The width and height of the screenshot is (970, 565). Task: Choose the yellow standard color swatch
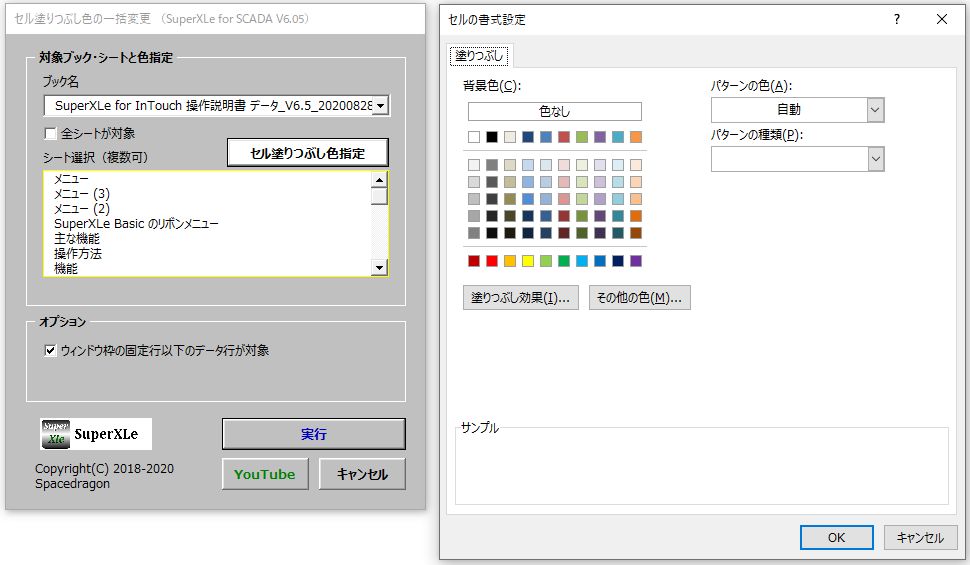coord(528,261)
